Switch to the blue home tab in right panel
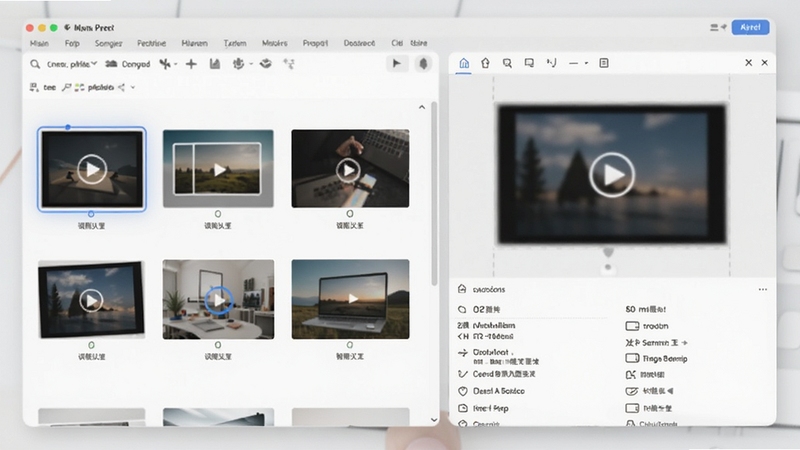Screen dimensions: 800x450 464,63
